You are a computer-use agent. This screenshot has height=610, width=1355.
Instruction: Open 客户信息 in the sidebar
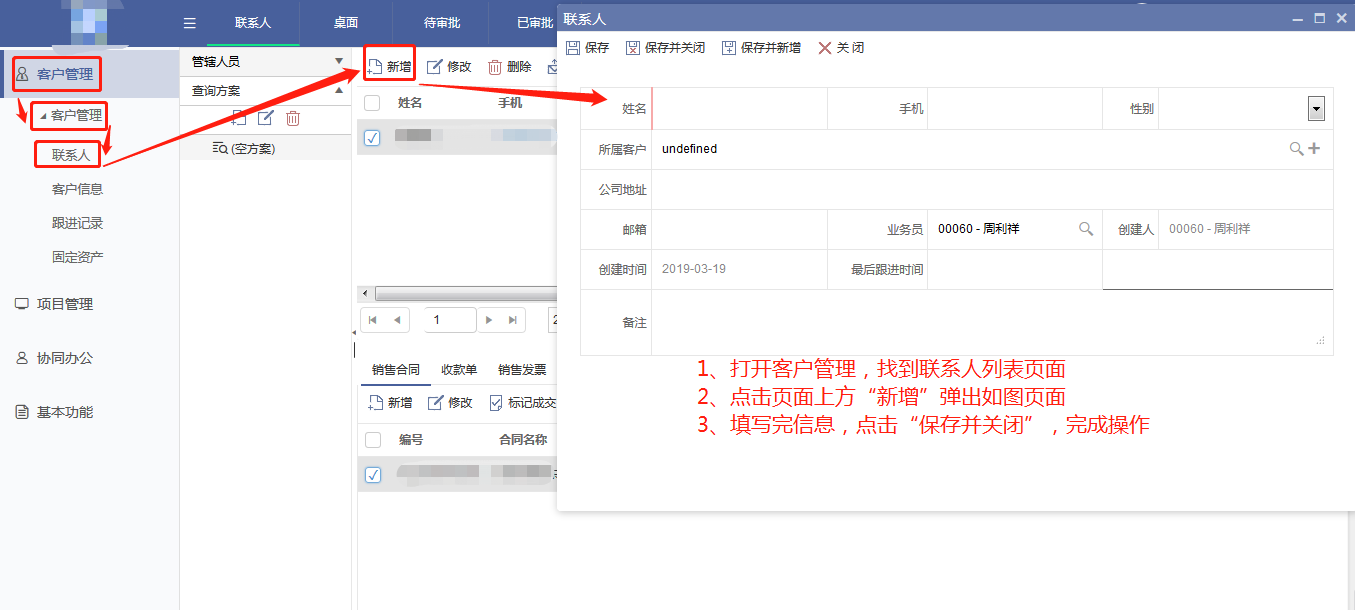[77, 189]
